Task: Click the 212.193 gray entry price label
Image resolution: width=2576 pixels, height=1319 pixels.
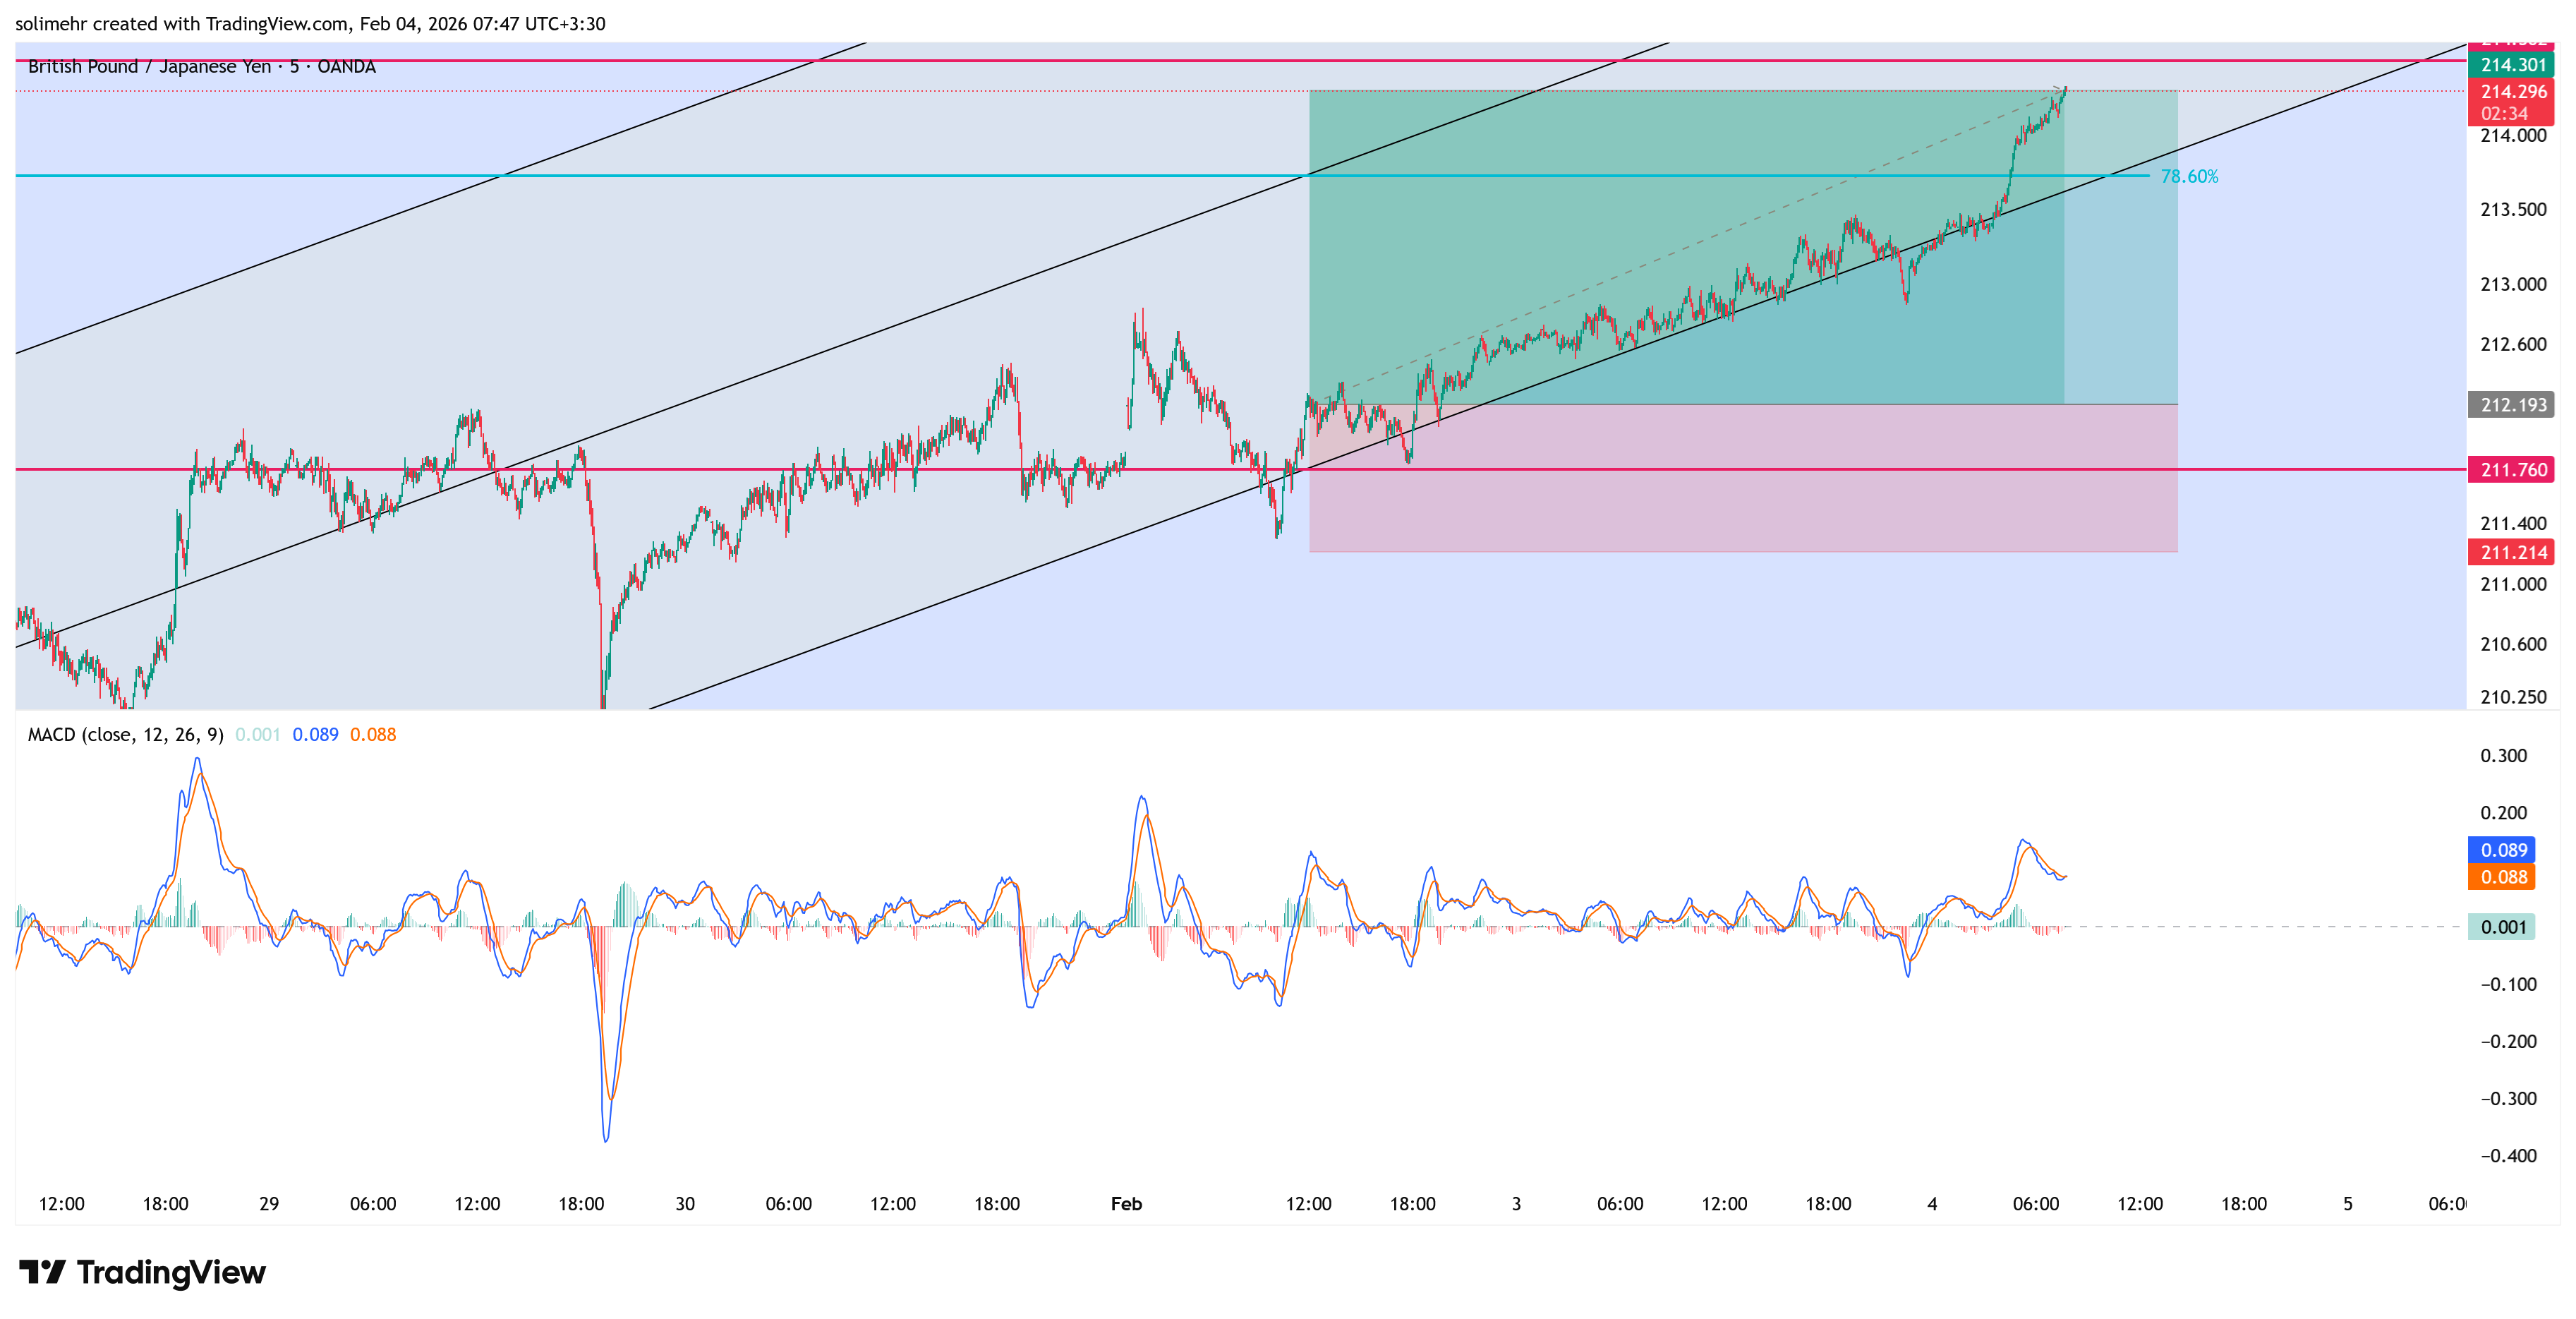Action: point(2511,405)
